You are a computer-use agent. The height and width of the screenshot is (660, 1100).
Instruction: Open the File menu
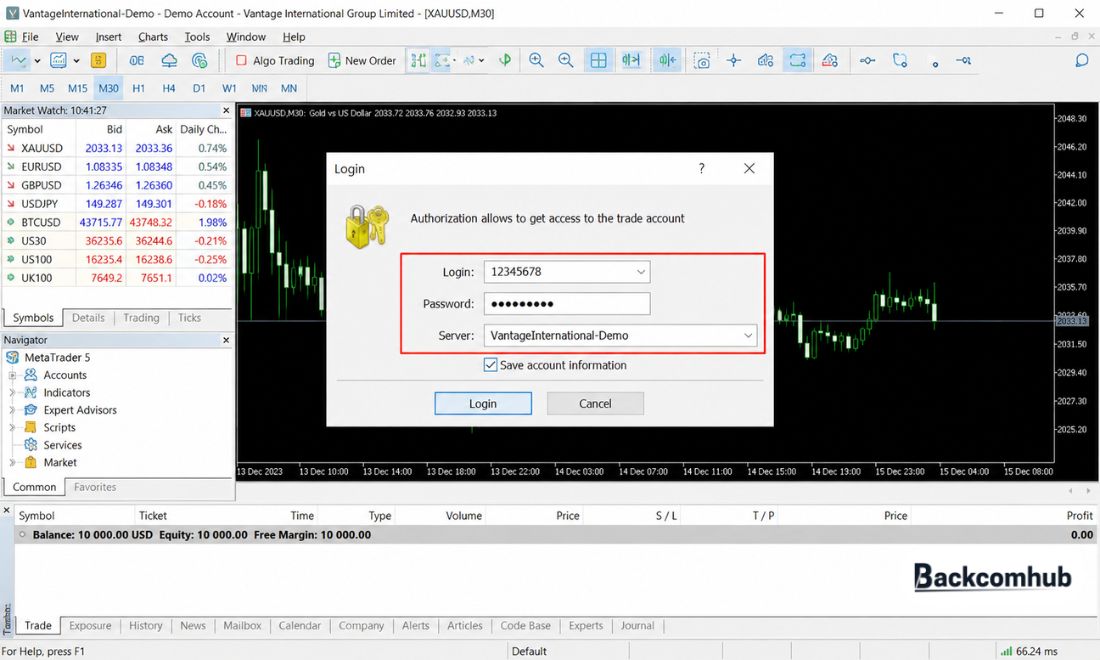tap(29, 37)
